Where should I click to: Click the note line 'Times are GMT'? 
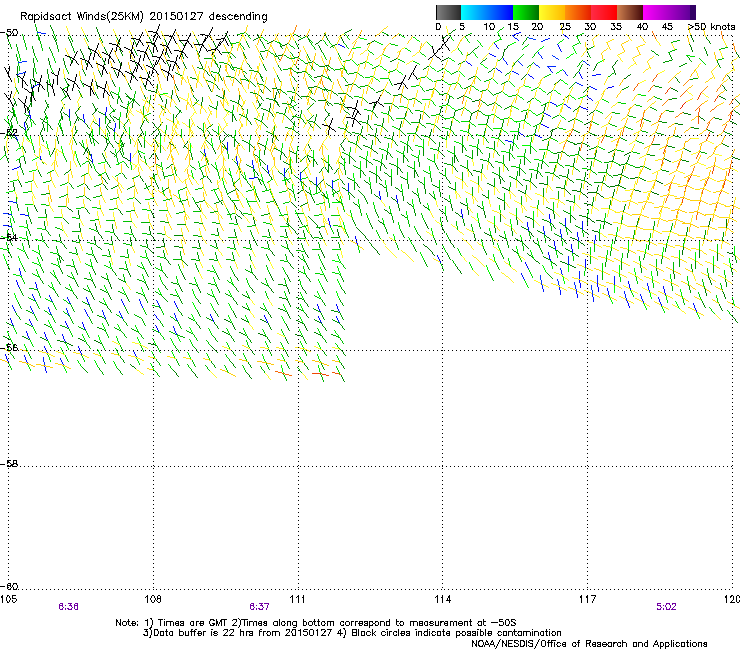(x=193, y=623)
